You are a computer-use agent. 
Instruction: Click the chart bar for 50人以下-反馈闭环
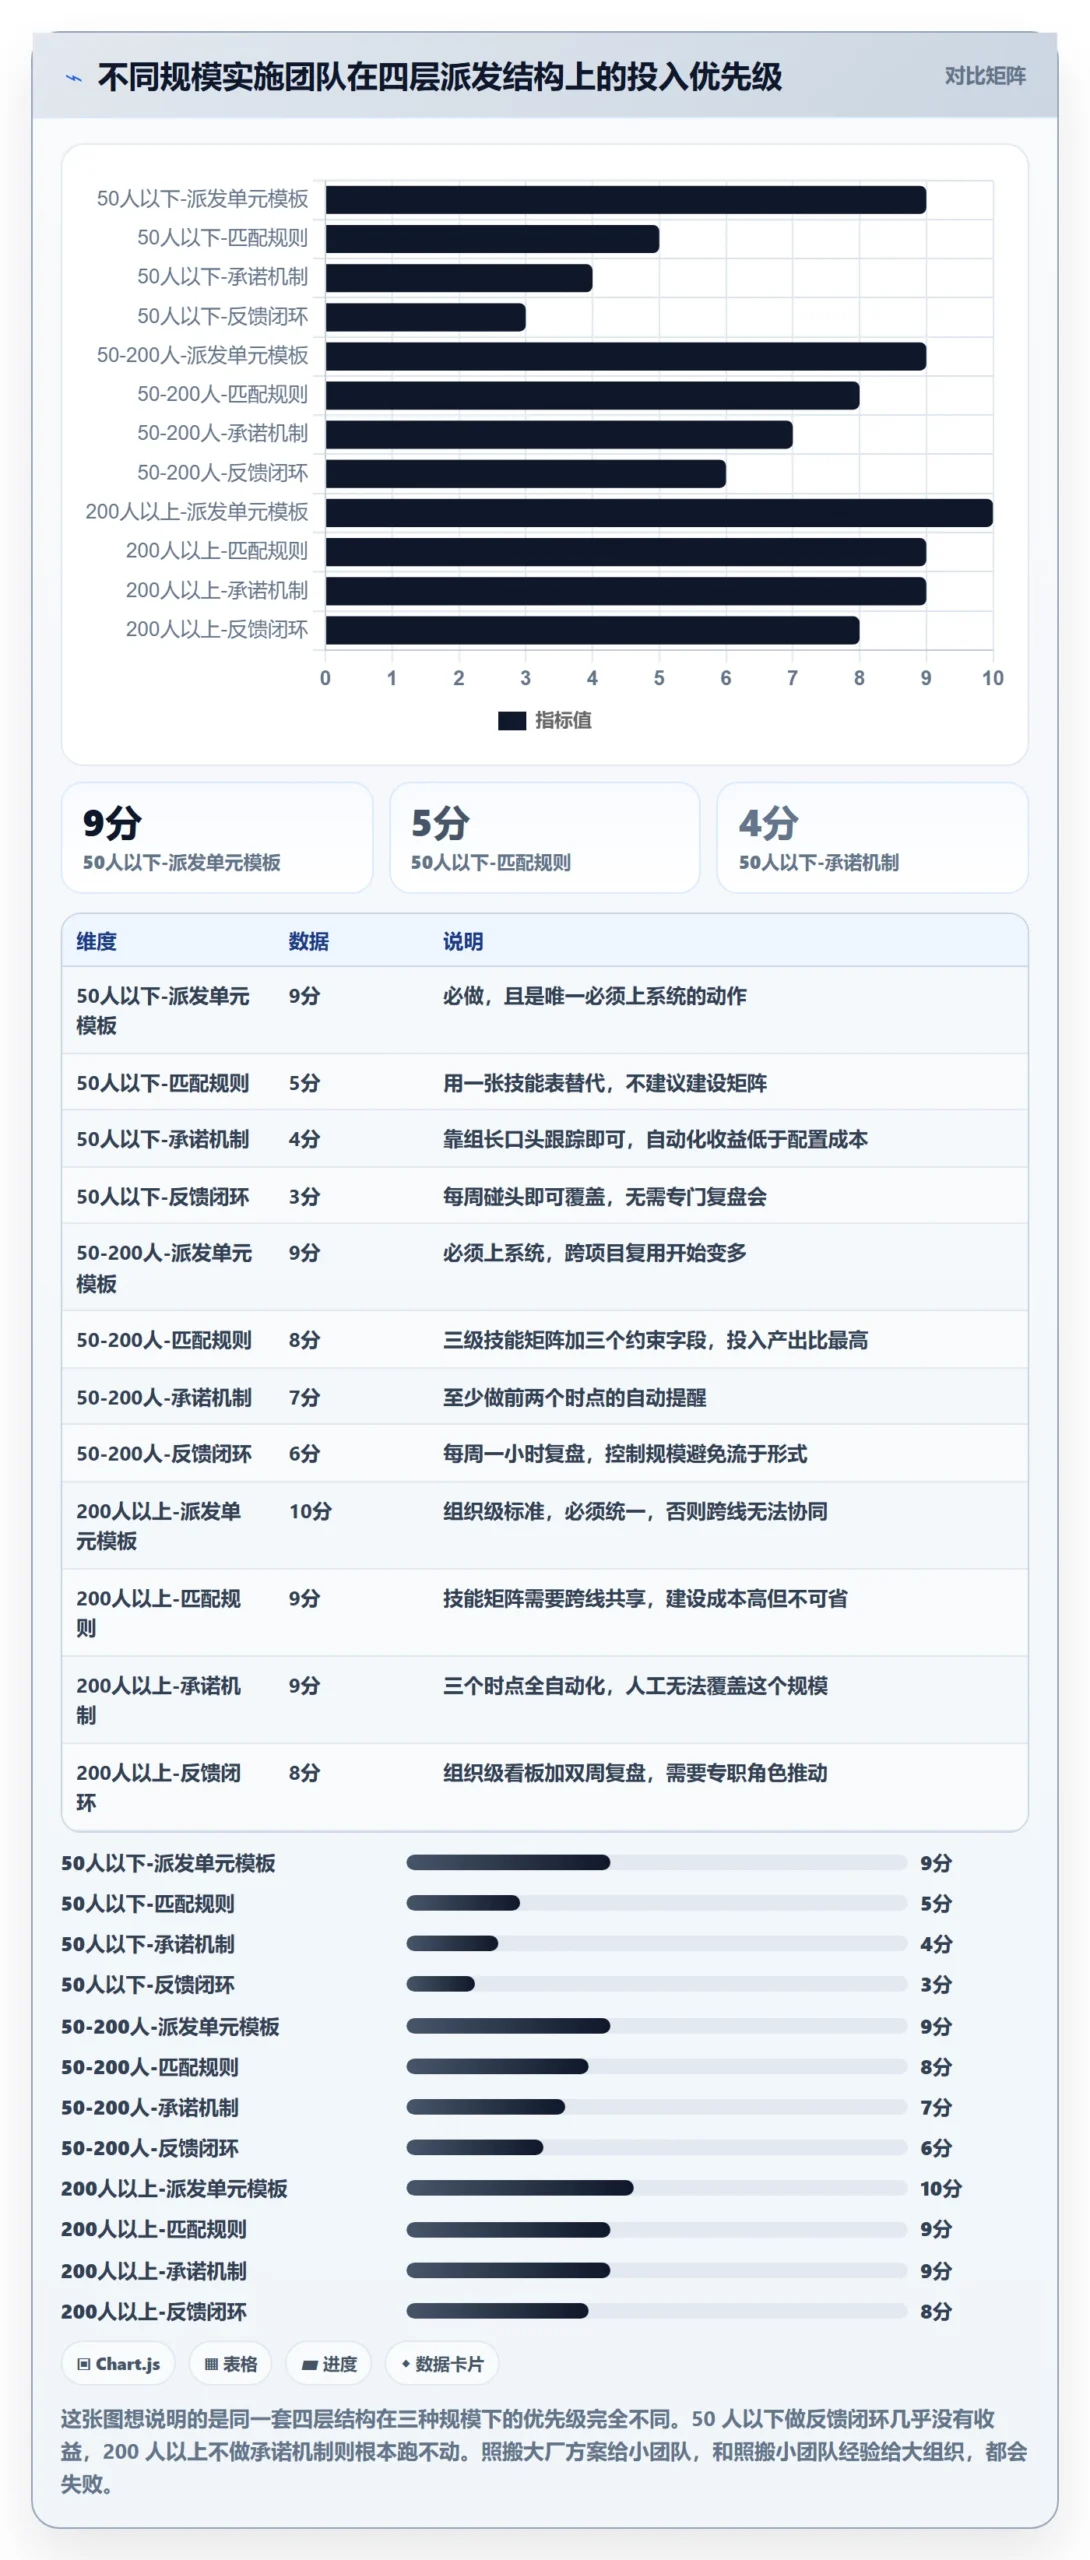click(425, 317)
